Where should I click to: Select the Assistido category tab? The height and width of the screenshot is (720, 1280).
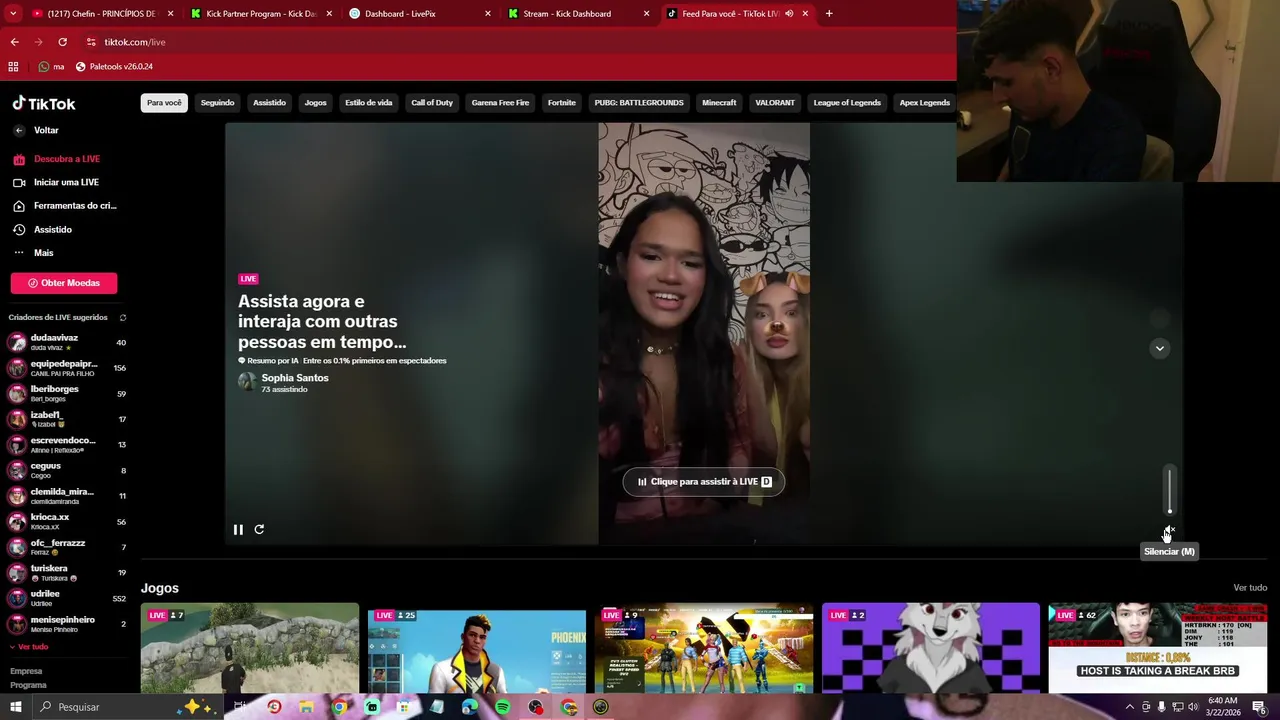269,103
